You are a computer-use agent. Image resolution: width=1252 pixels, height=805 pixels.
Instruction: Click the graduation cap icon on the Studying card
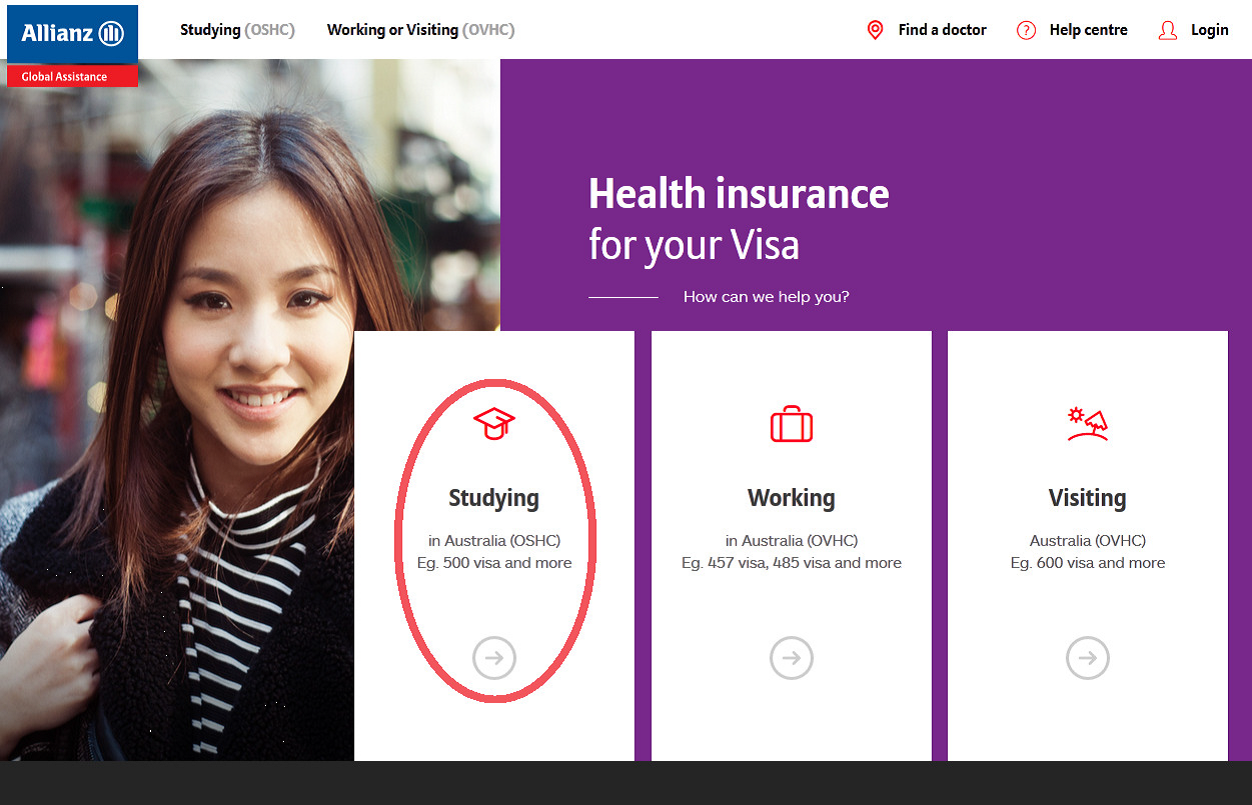coord(494,423)
